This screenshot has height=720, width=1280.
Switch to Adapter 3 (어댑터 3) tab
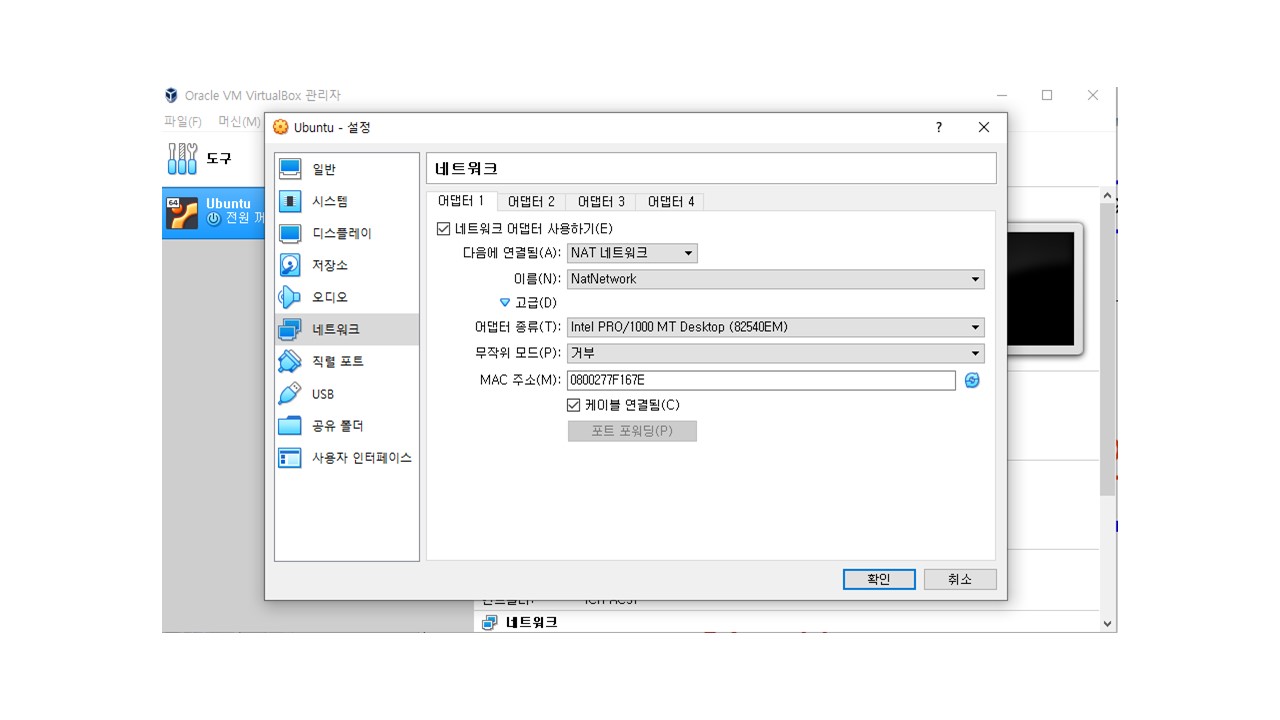[601, 202]
